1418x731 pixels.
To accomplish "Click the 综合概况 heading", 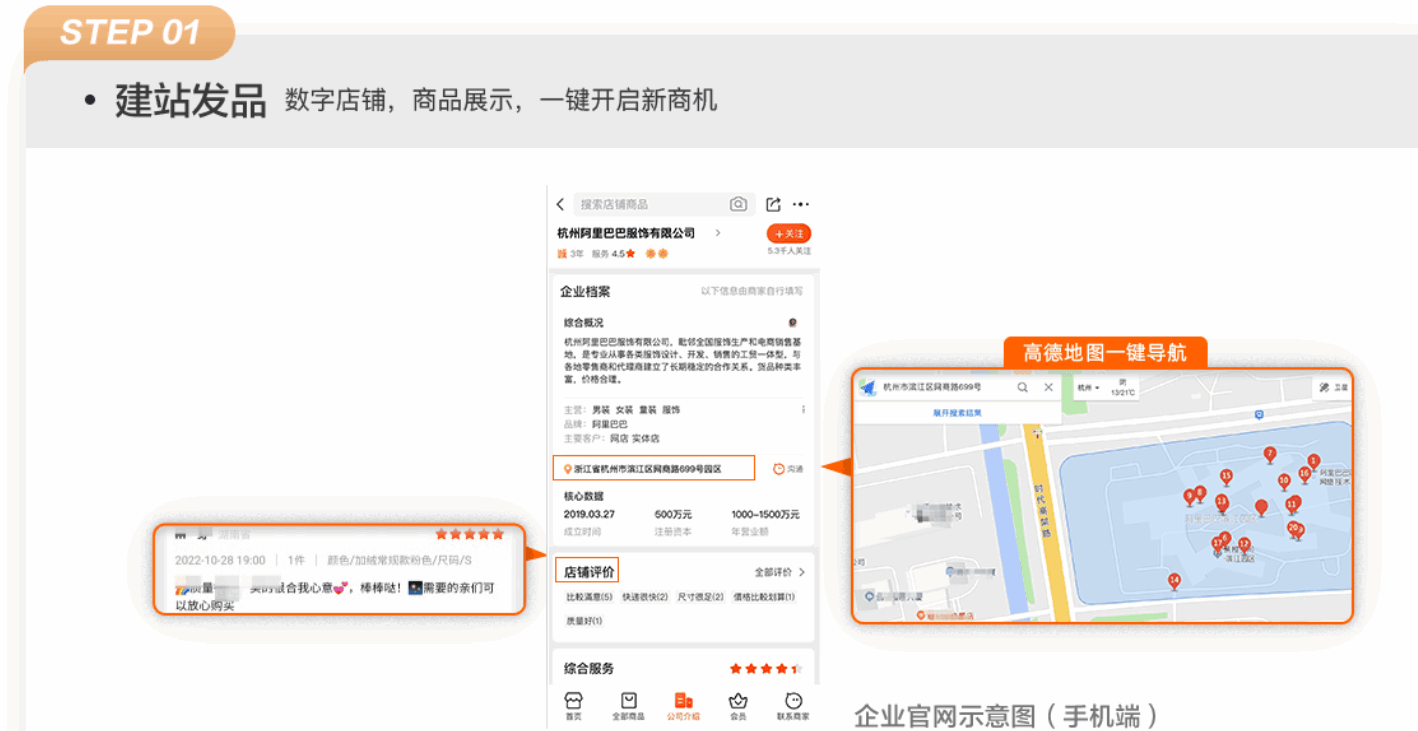I will 584,323.
